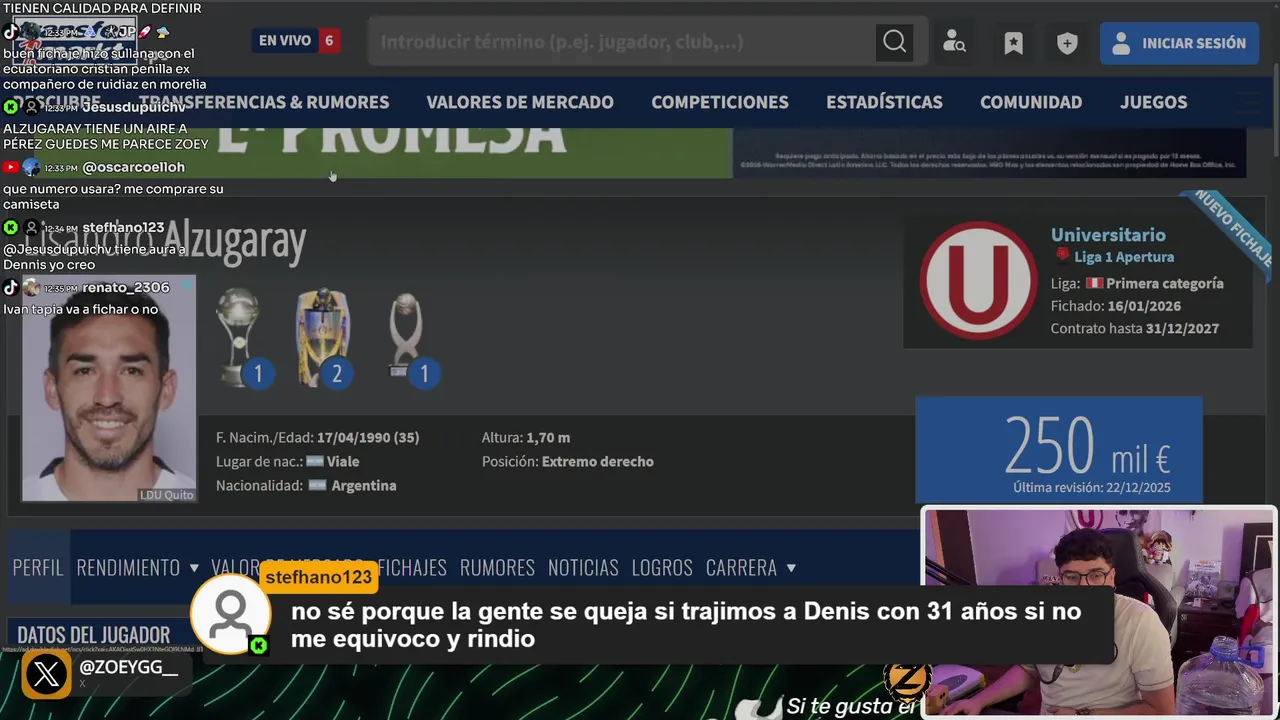This screenshot has height=720, width=1280.
Task: Select the PERFIL tab
Action: (x=38, y=567)
